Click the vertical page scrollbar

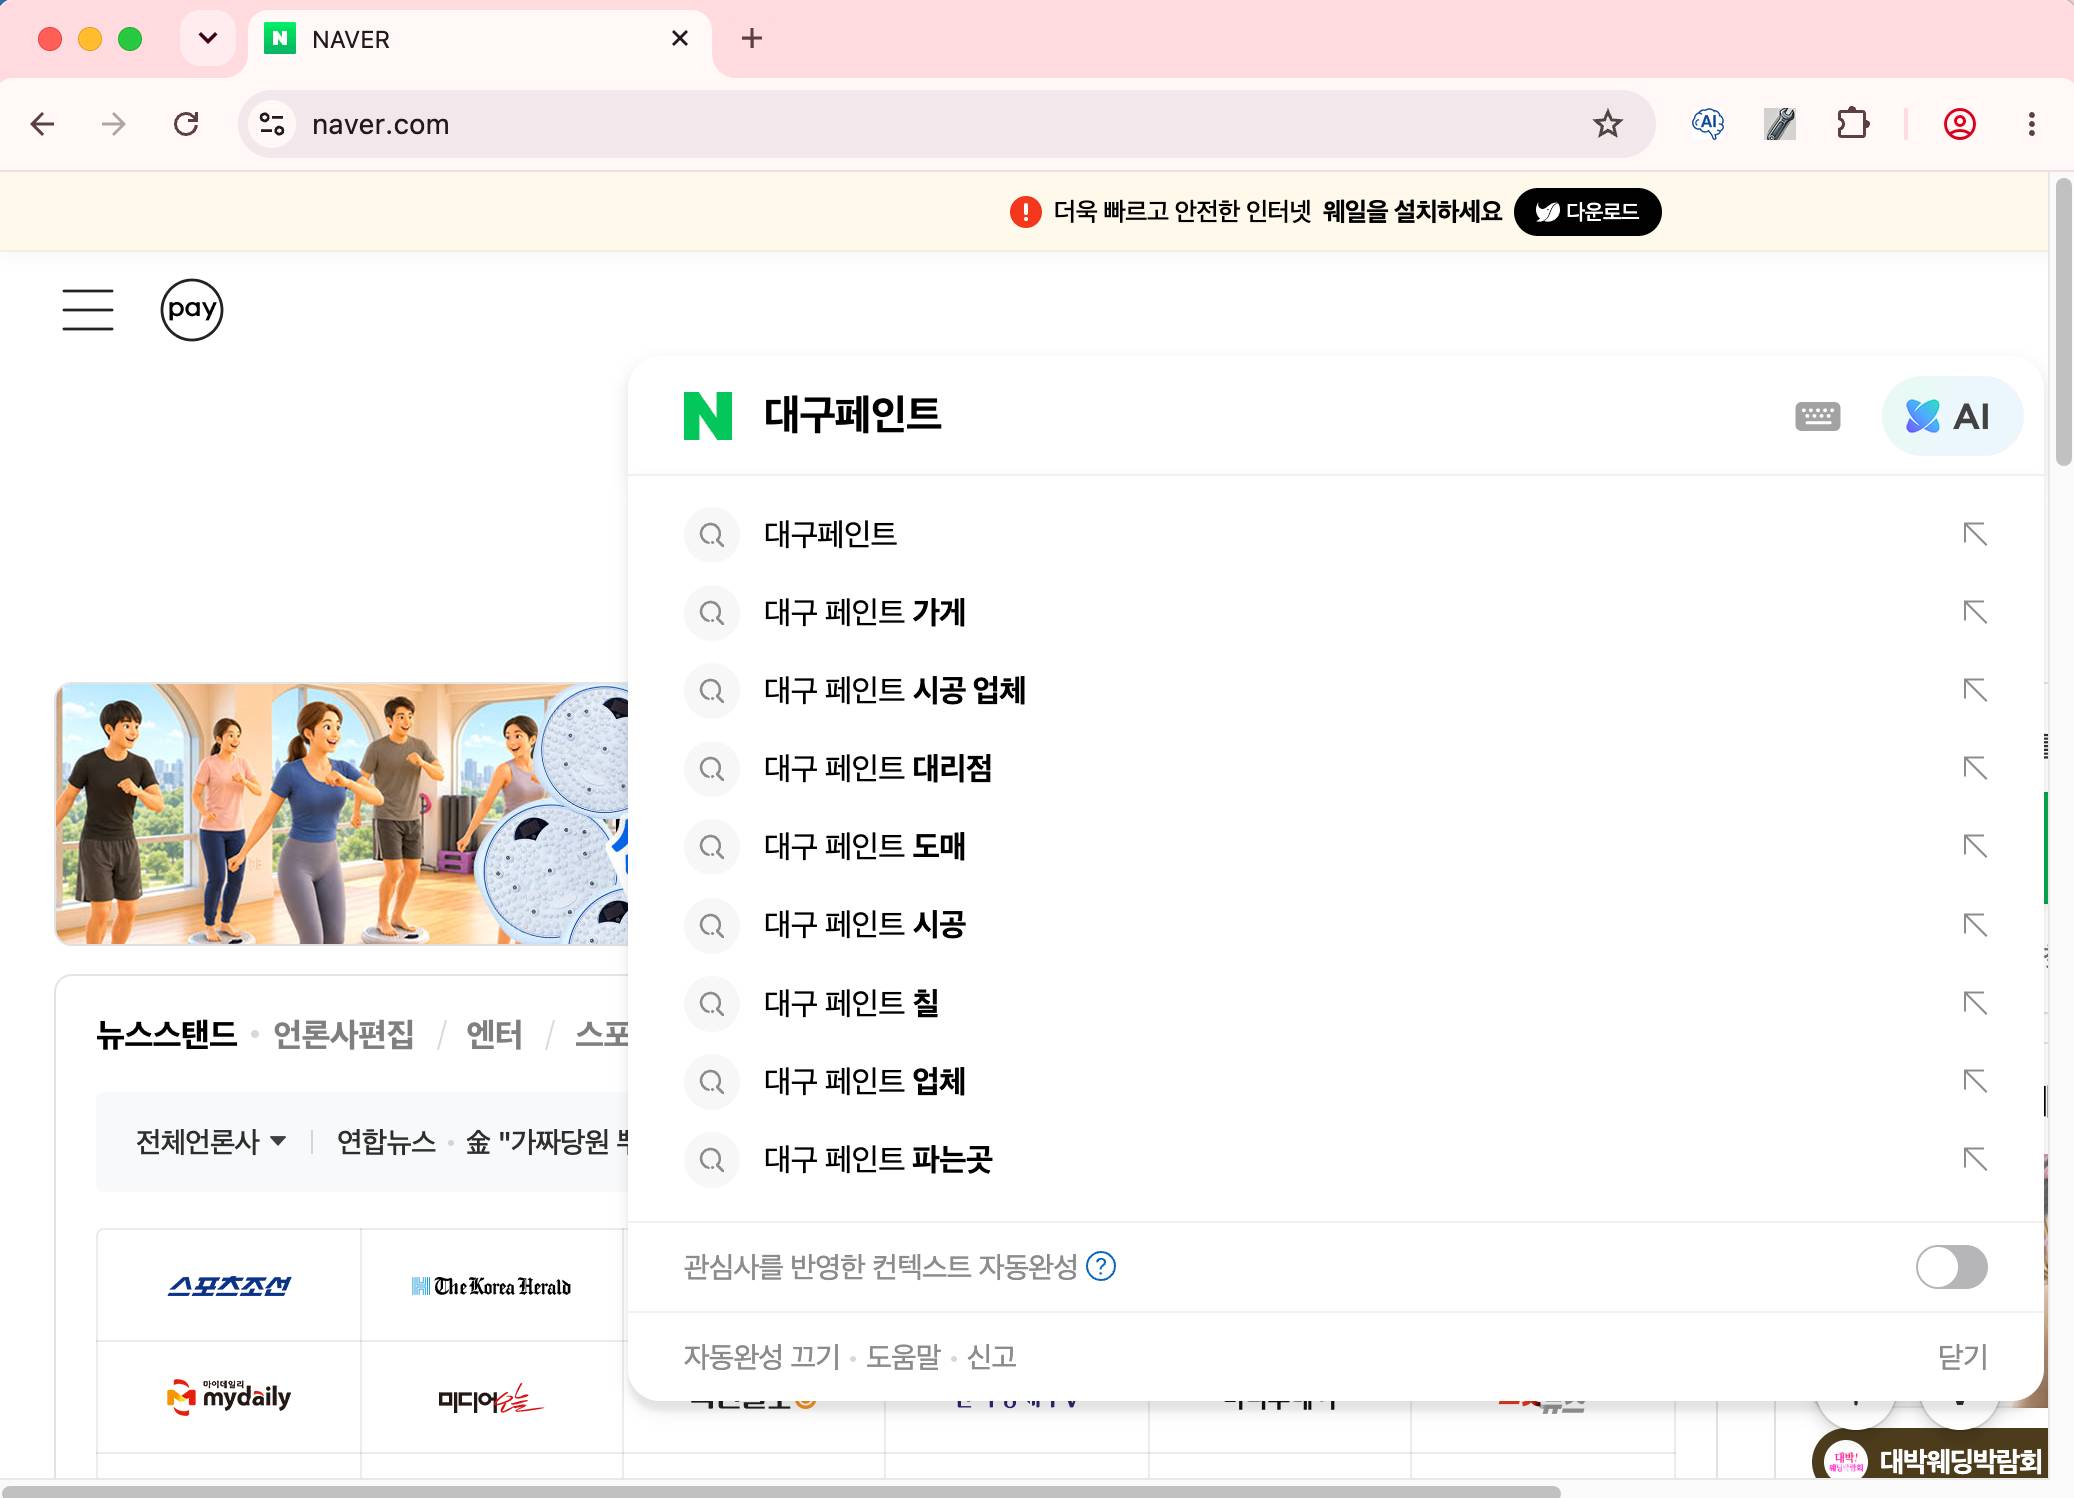2063,322
